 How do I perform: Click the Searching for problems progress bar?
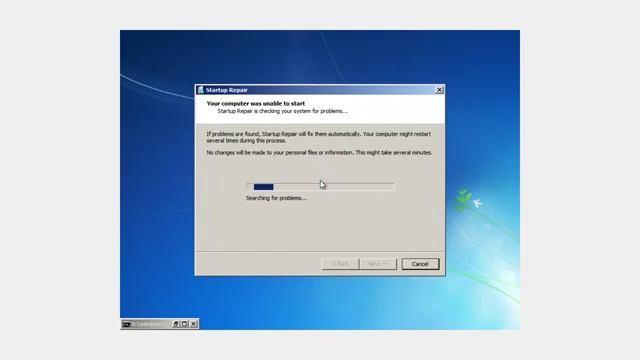tap(320, 187)
